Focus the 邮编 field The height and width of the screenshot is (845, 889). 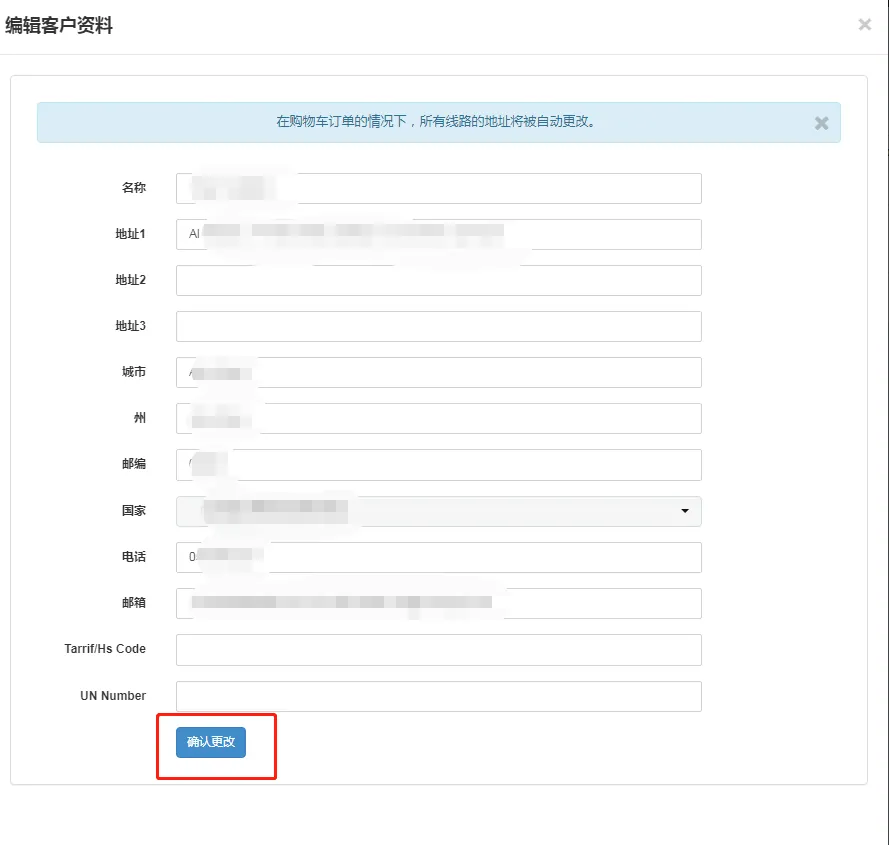tap(439, 465)
